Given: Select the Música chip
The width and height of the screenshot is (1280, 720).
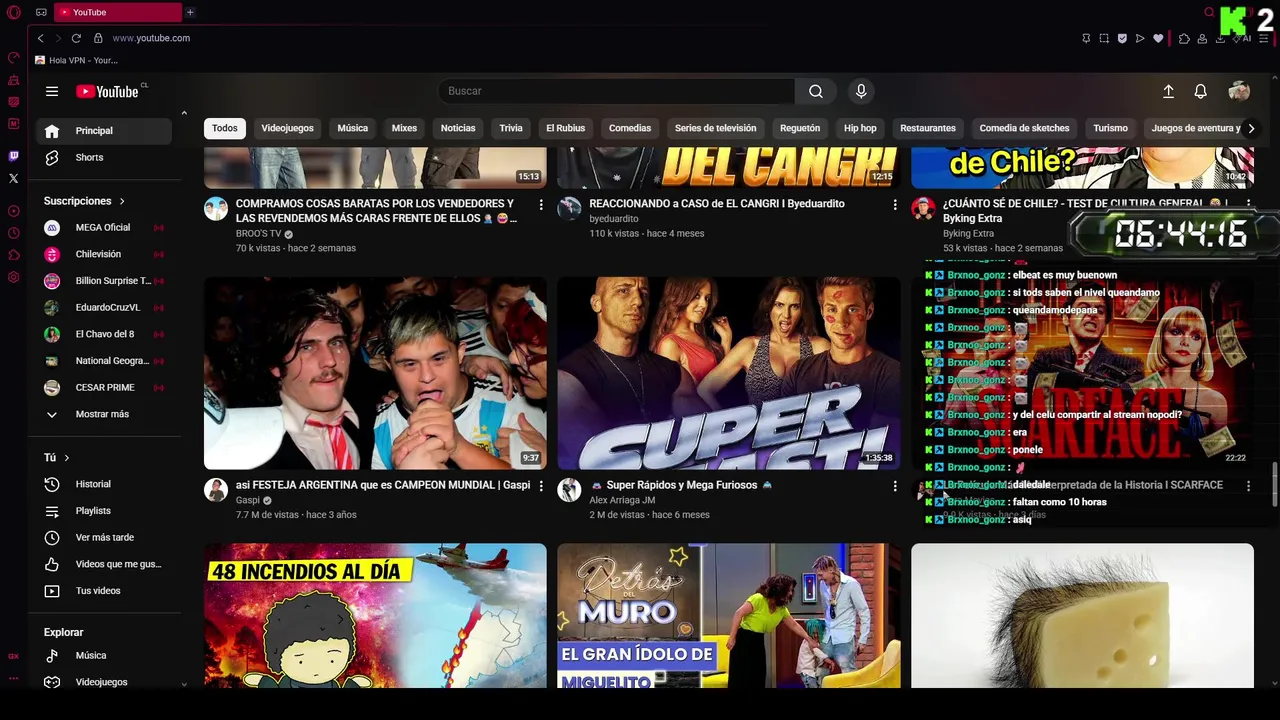Looking at the screenshot, I should (x=352, y=128).
